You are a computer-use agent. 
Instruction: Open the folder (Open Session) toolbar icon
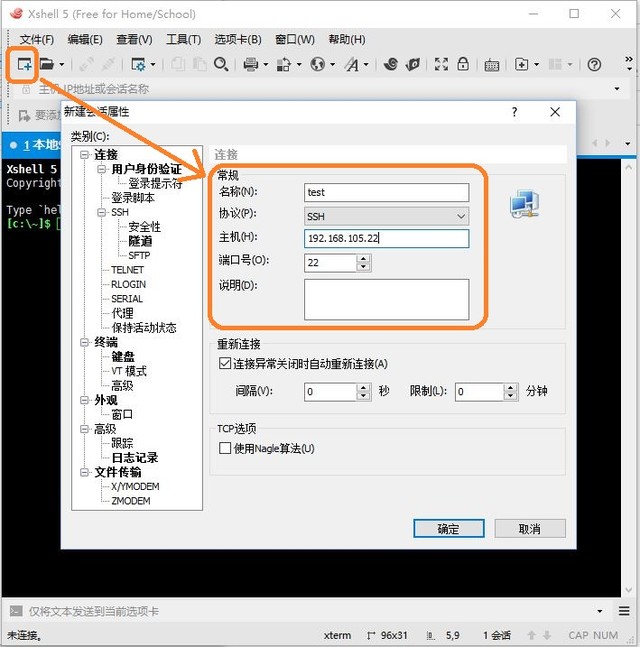(47, 64)
